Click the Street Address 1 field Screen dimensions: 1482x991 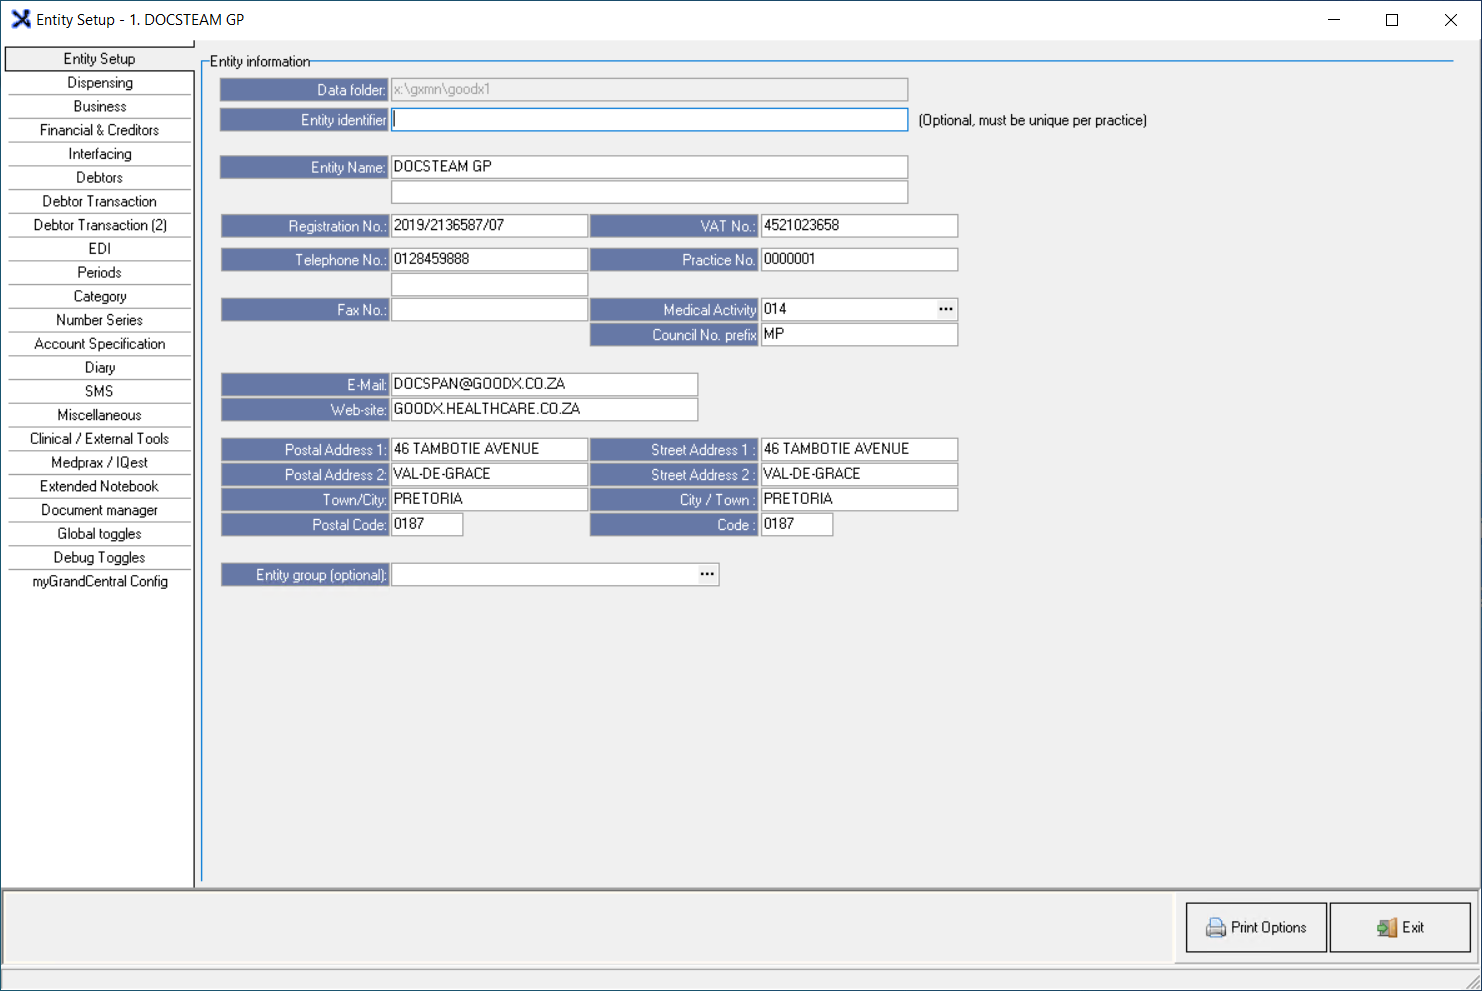[x=859, y=449]
